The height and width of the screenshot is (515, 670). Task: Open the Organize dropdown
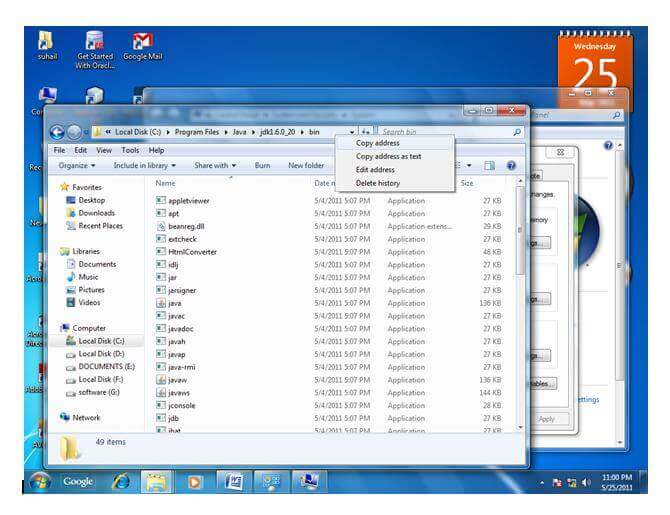pyautogui.click(x=77, y=165)
